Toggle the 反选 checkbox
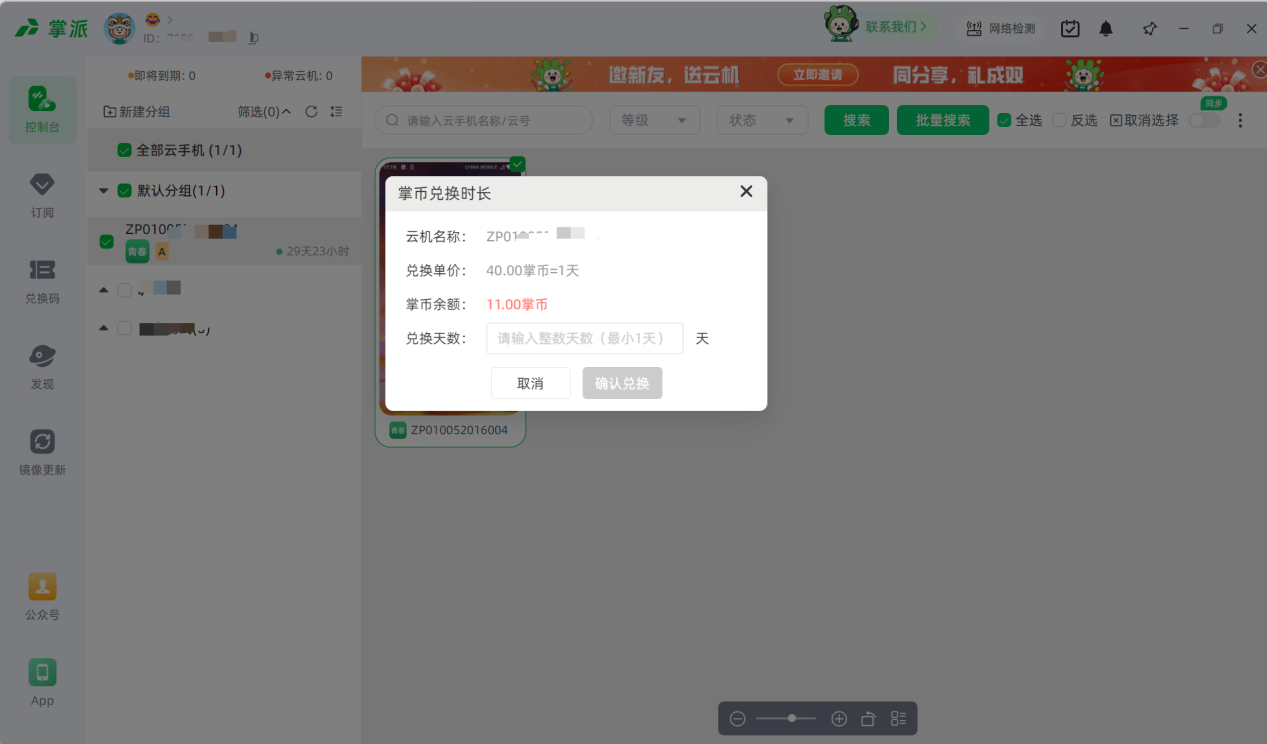The image size is (1267, 744). [x=1059, y=120]
